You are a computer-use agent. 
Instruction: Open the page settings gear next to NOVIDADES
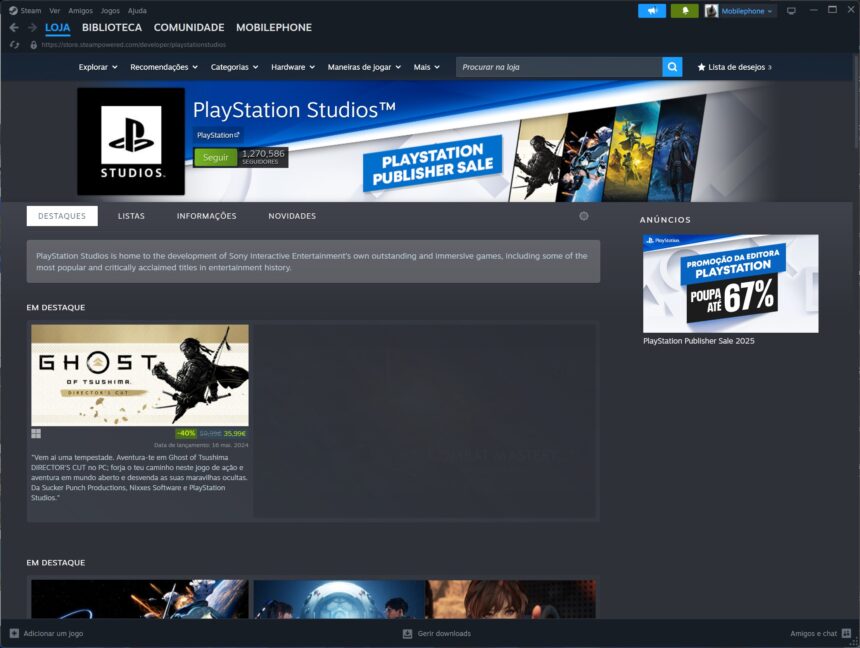click(583, 215)
